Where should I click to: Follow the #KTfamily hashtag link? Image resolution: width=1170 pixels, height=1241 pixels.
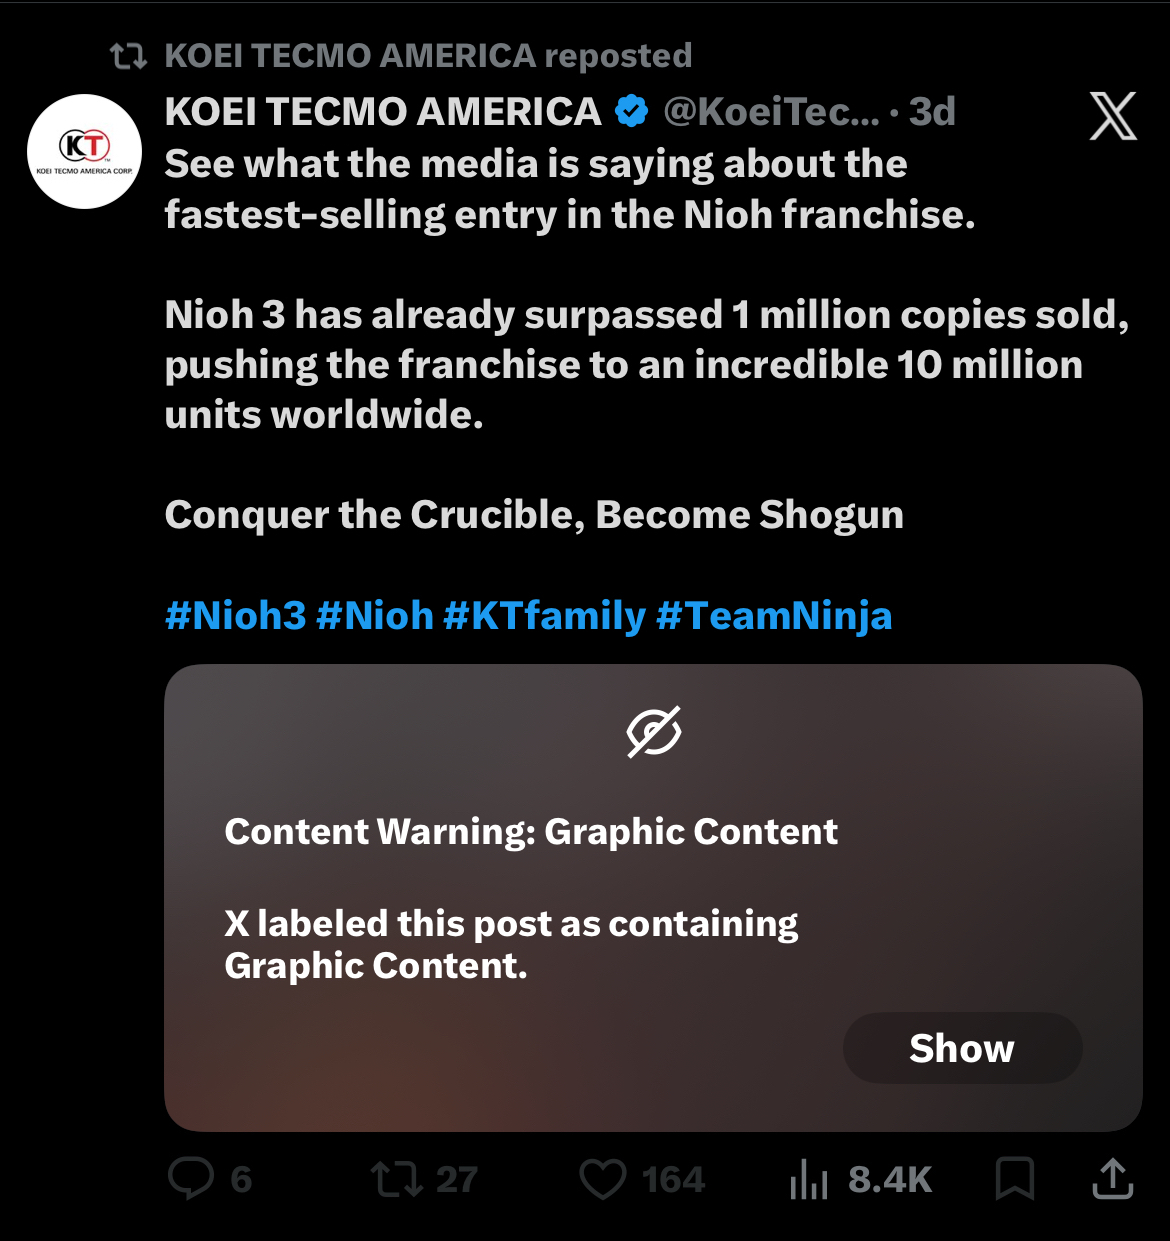544,616
